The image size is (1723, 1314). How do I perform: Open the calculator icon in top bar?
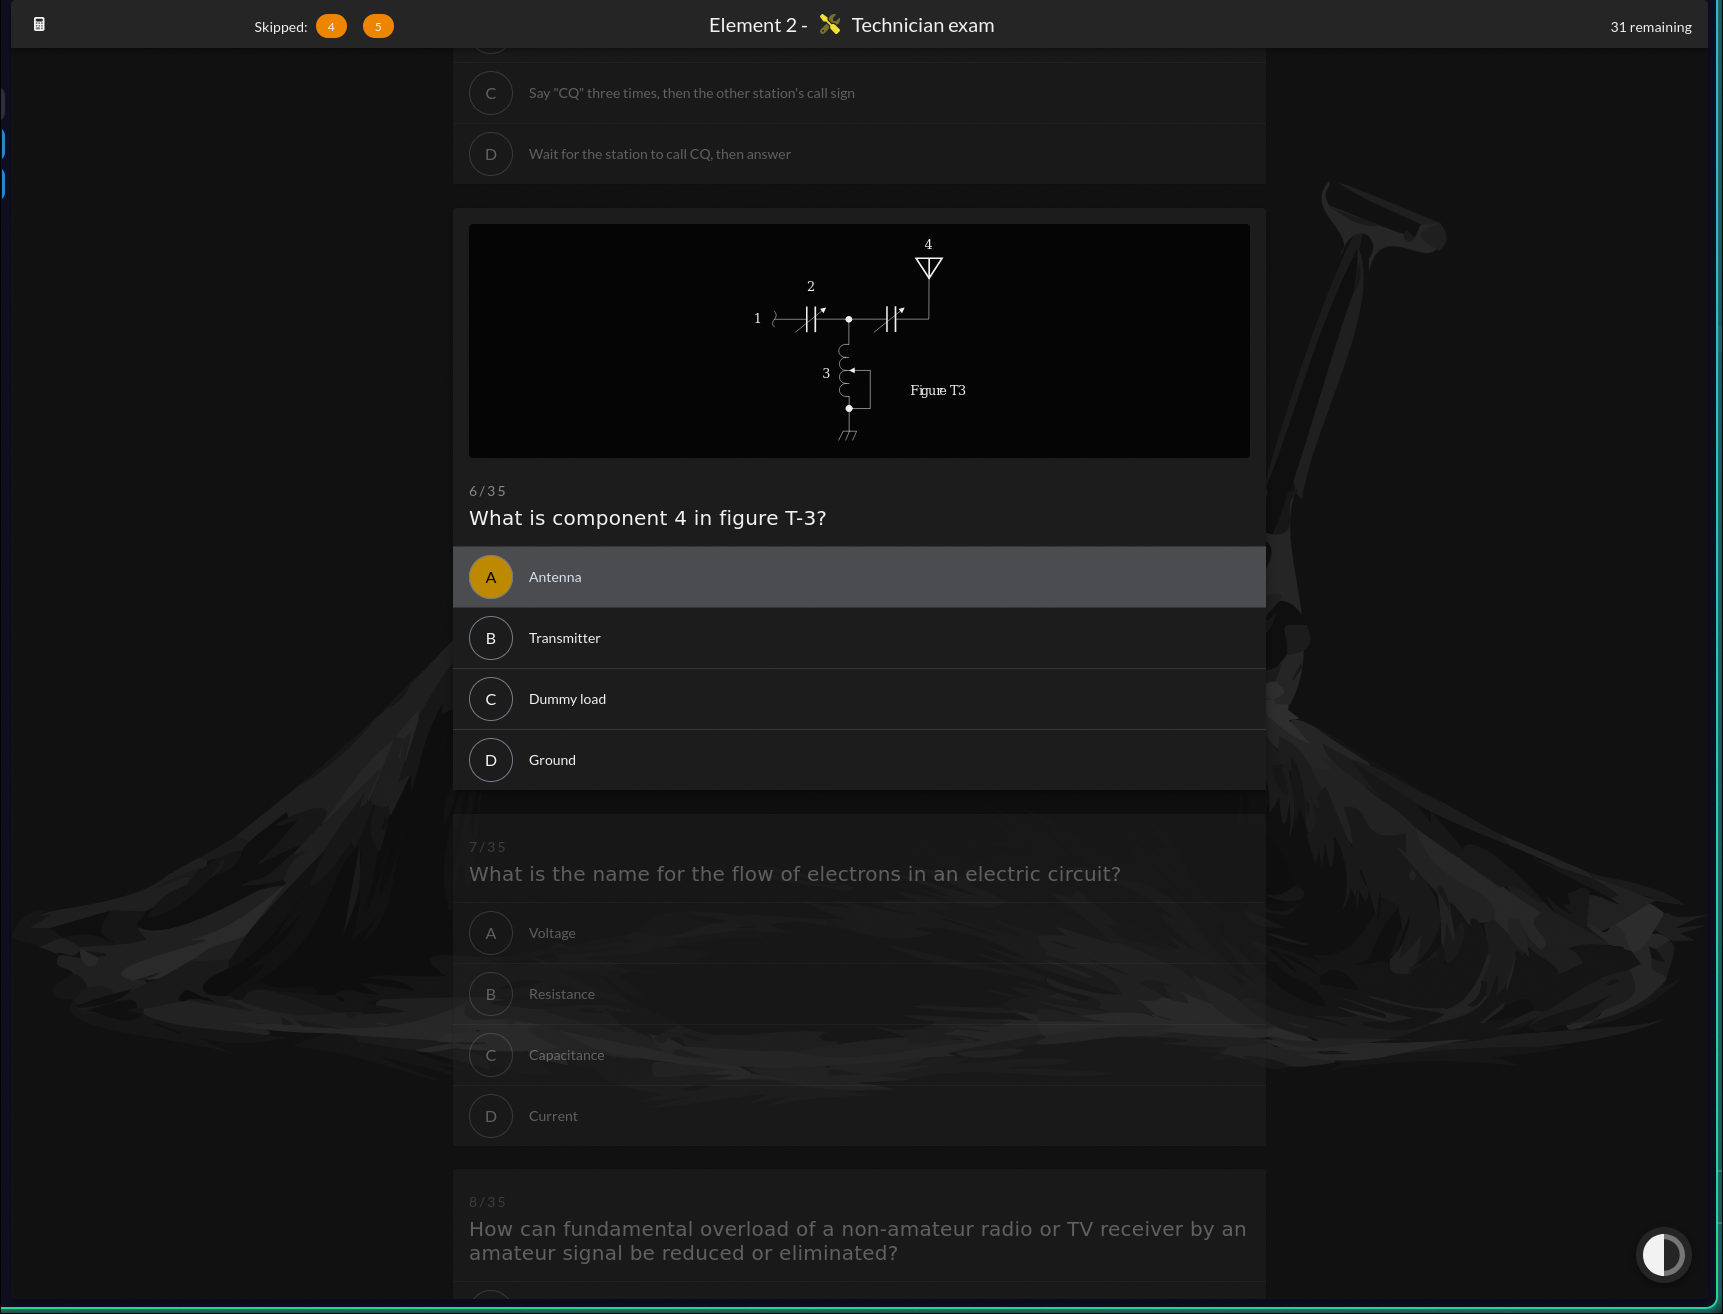click(39, 24)
